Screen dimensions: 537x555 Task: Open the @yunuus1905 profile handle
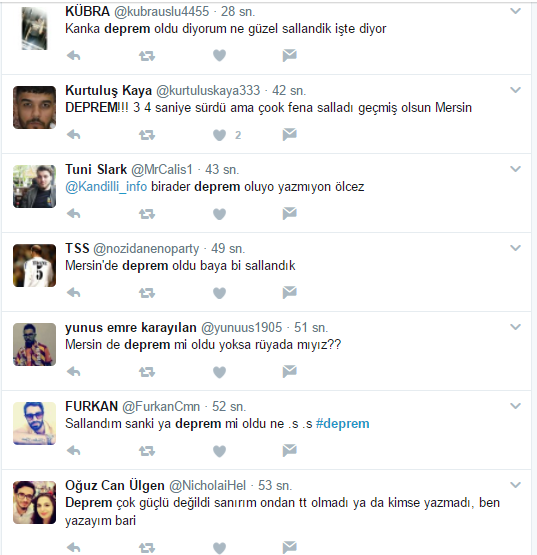coord(241,328)
